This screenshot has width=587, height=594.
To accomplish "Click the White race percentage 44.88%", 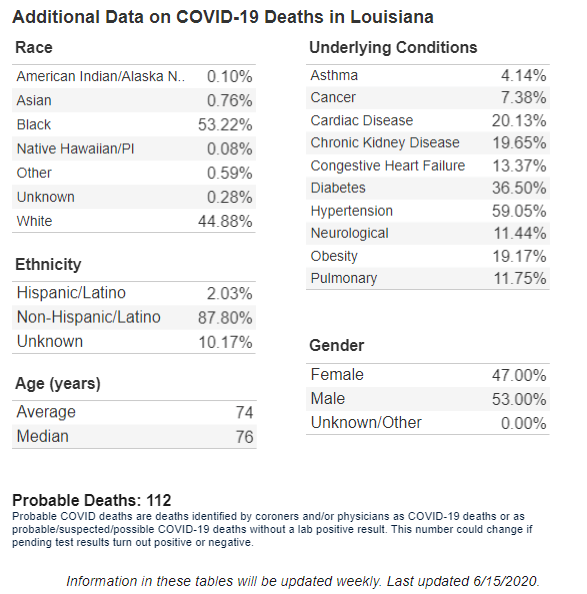I will 225,221.
